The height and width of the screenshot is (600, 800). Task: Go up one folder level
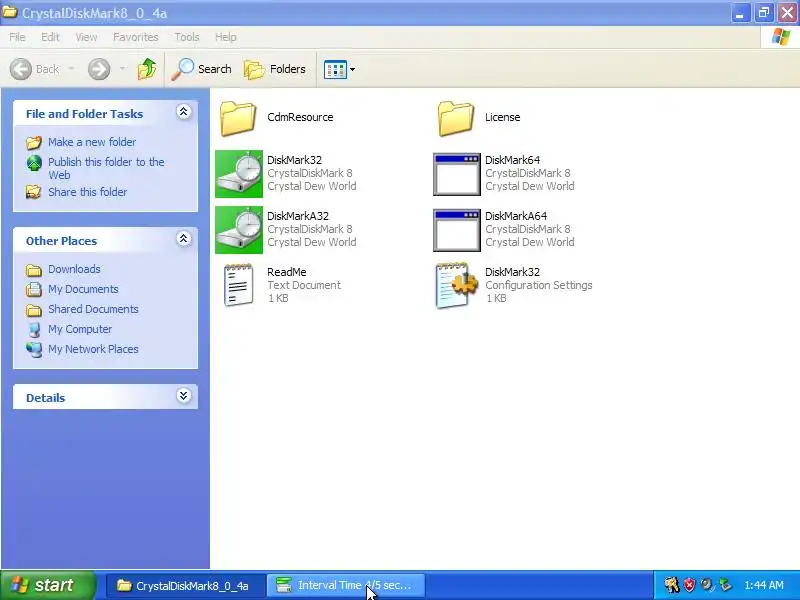[x=147, y=69]
